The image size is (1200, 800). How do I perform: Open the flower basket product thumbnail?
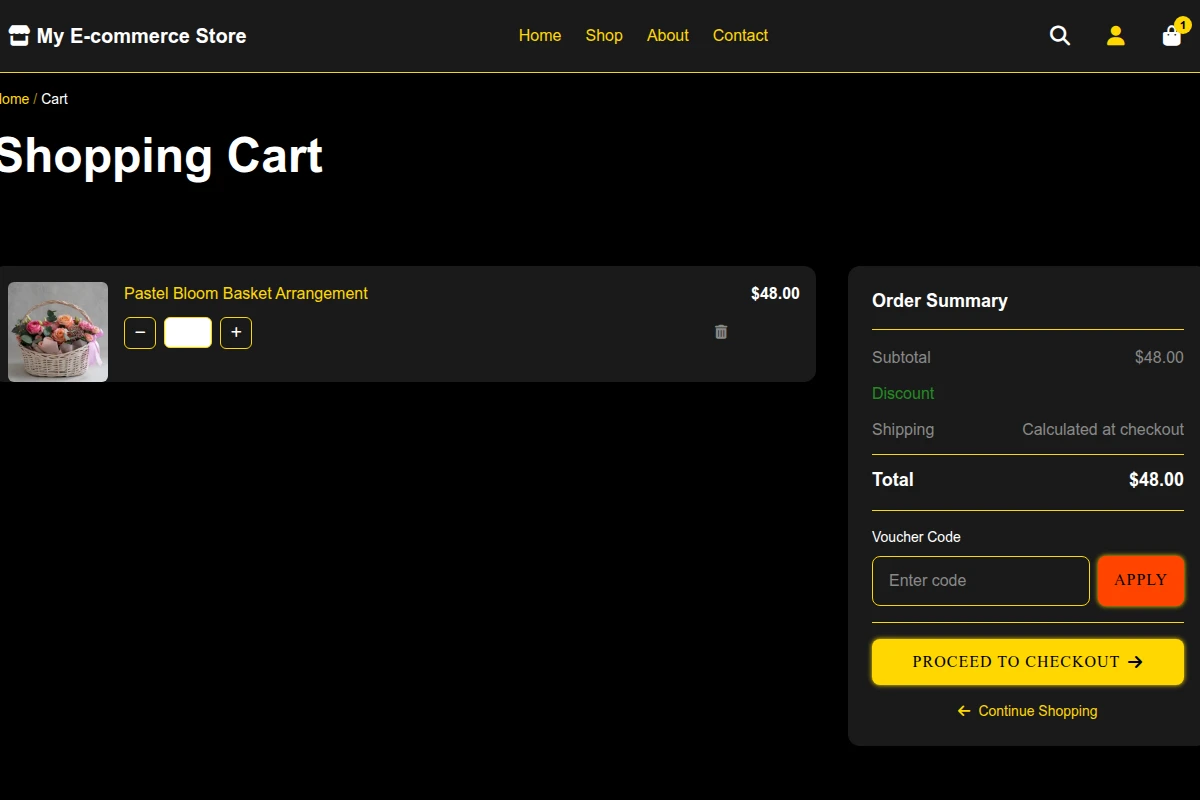pos(58,332)
